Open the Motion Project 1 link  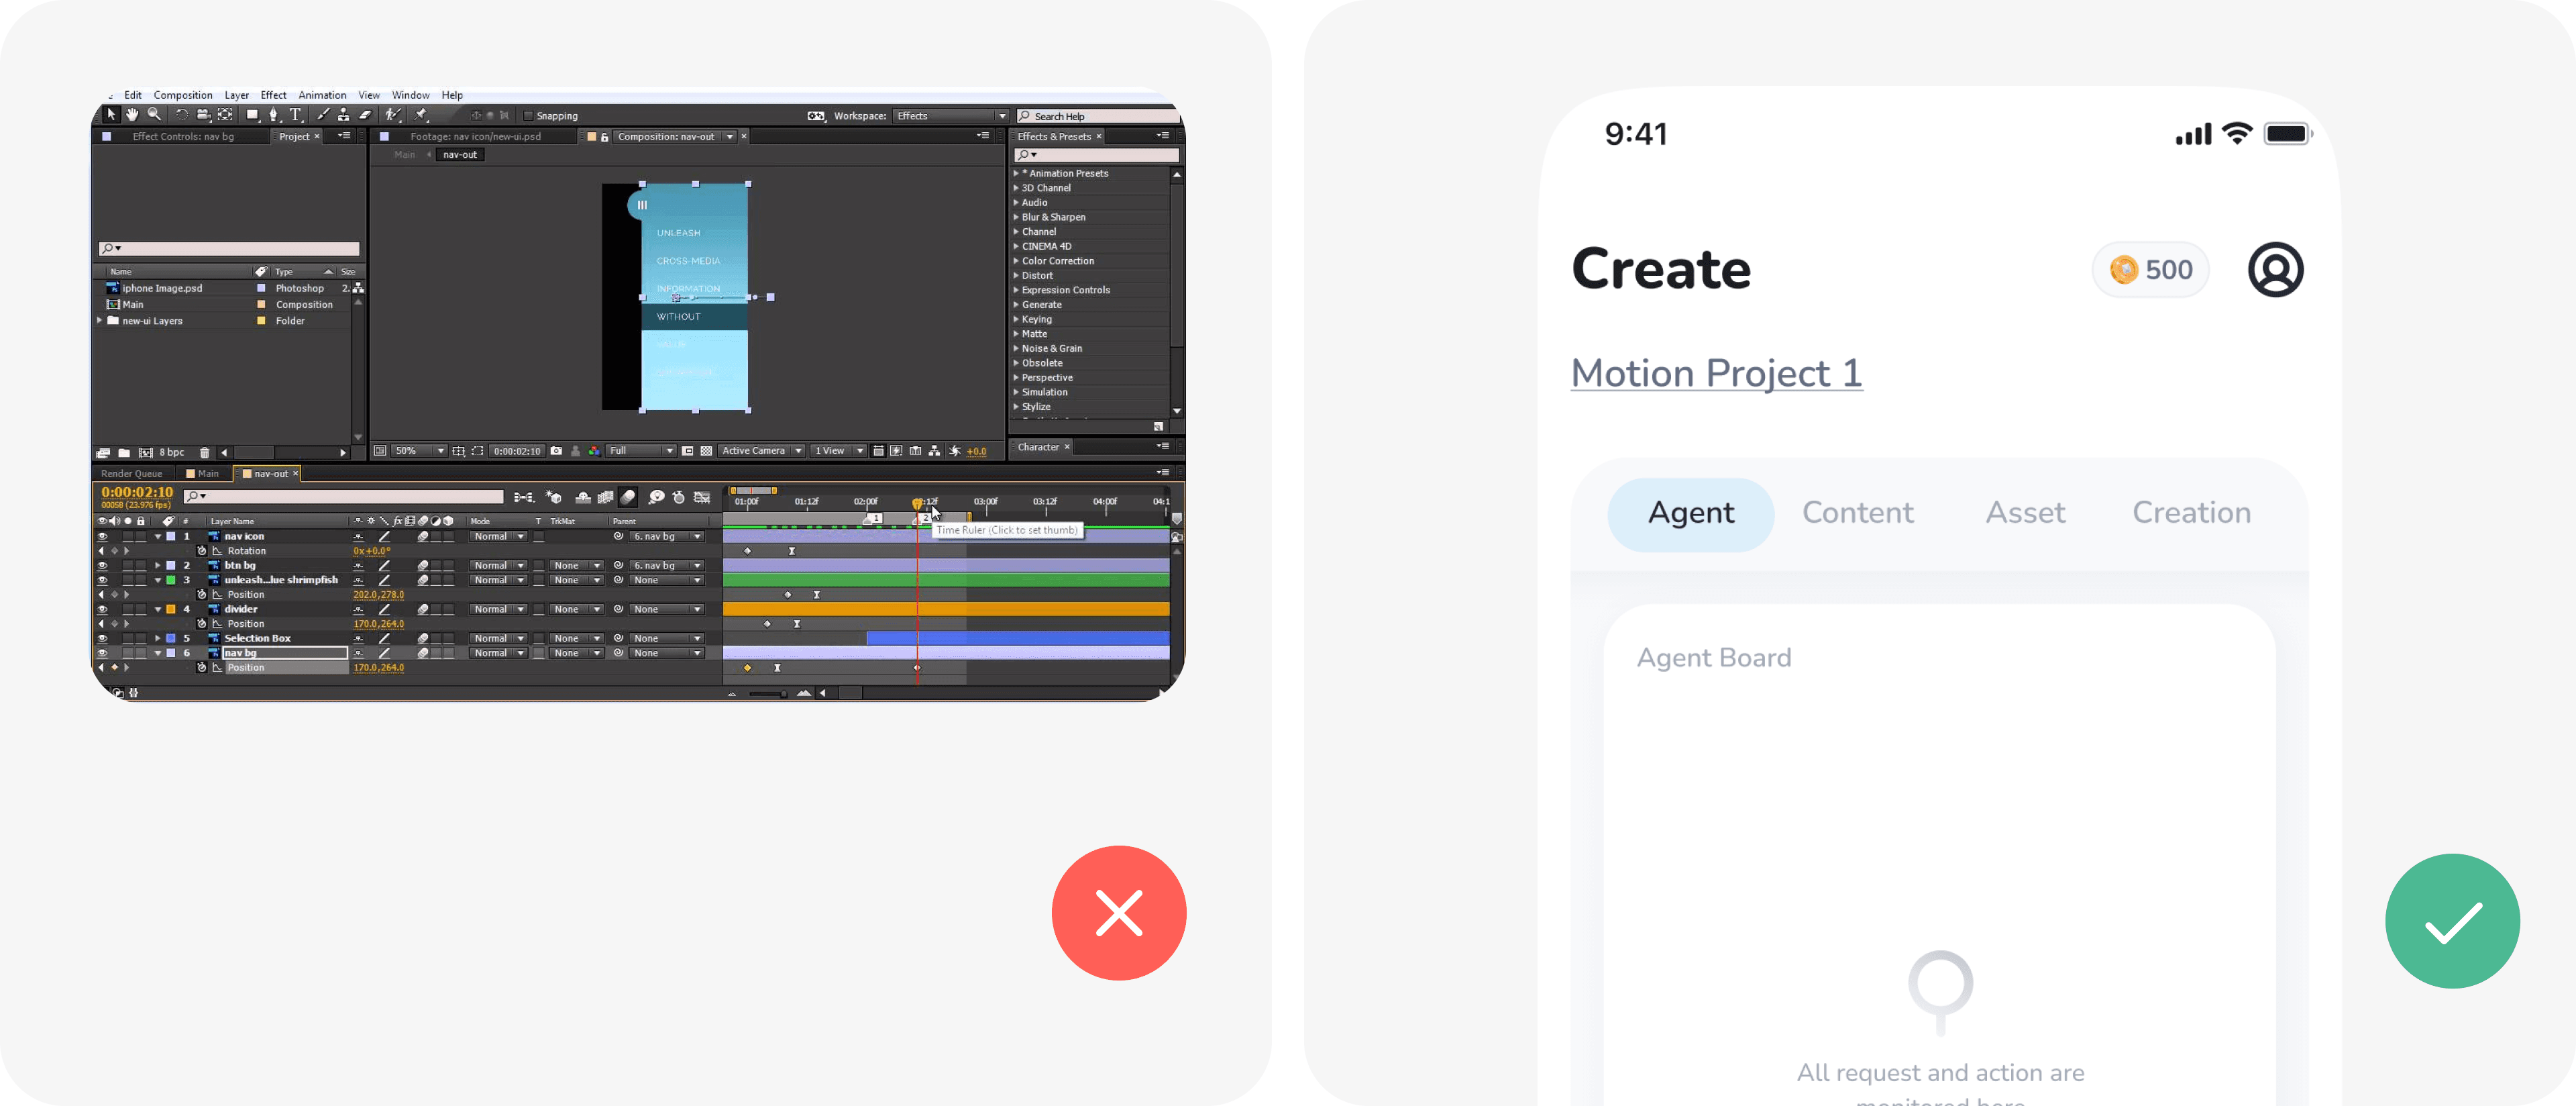tap(1716, 373)
